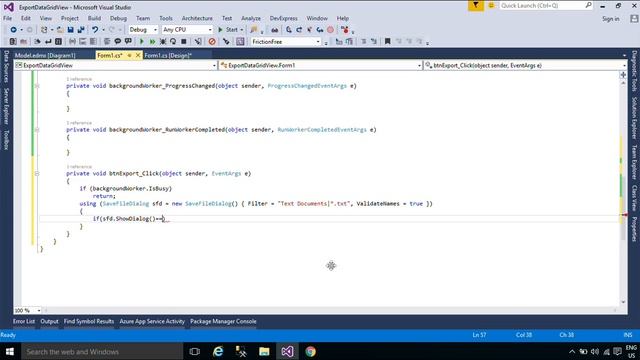Open the Error List panel tab
Image resolution: width=640 pixels, height=360 pixels.
[24, 321]
